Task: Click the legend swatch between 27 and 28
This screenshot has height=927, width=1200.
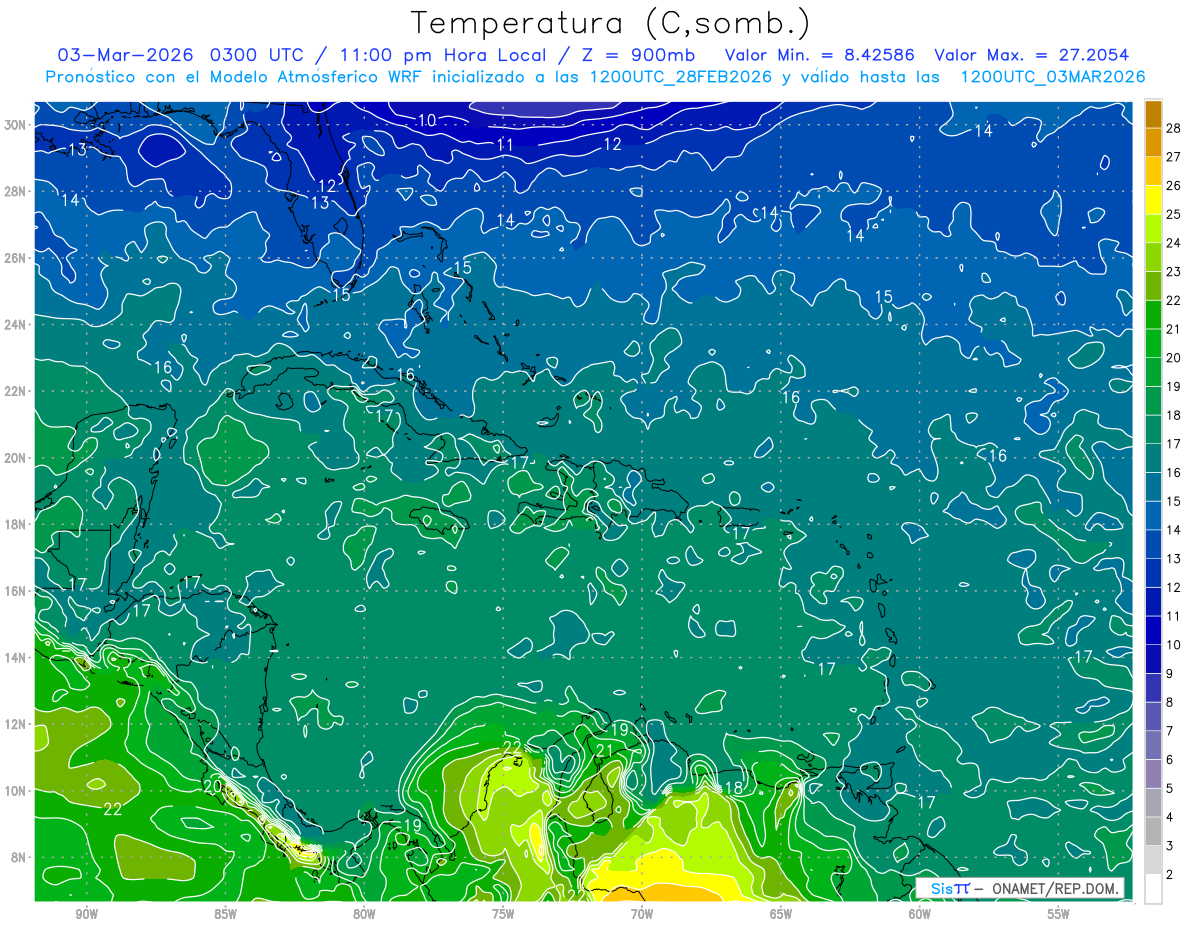Action: 1153,142
